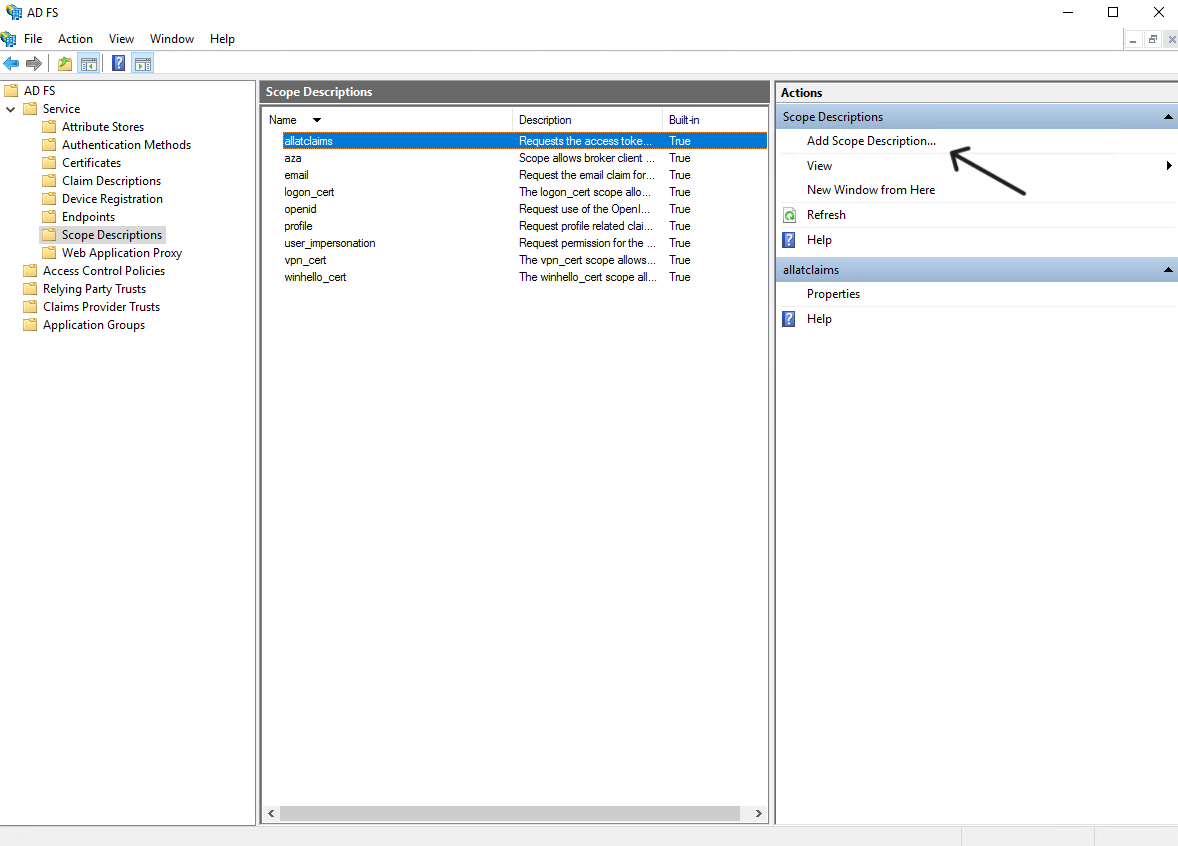Select the email scope row
The height and width of the screenshot is (846, 1178).
(x=524, y=175)
